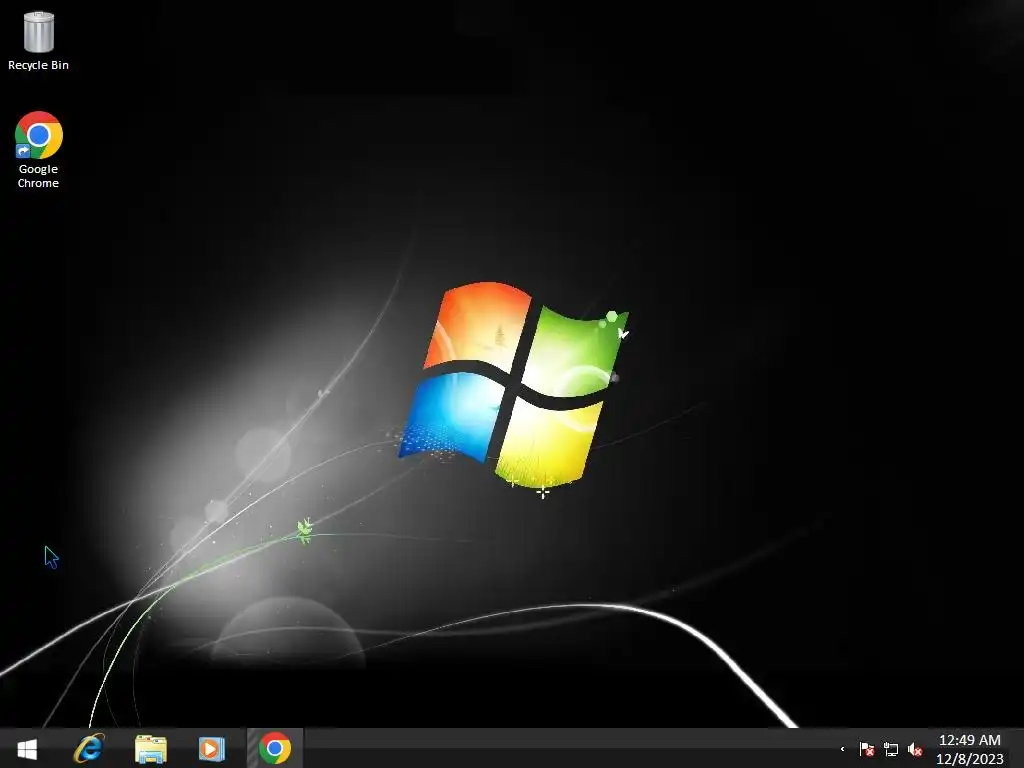Switch to Chrome in the taskbar

[275, 748]
